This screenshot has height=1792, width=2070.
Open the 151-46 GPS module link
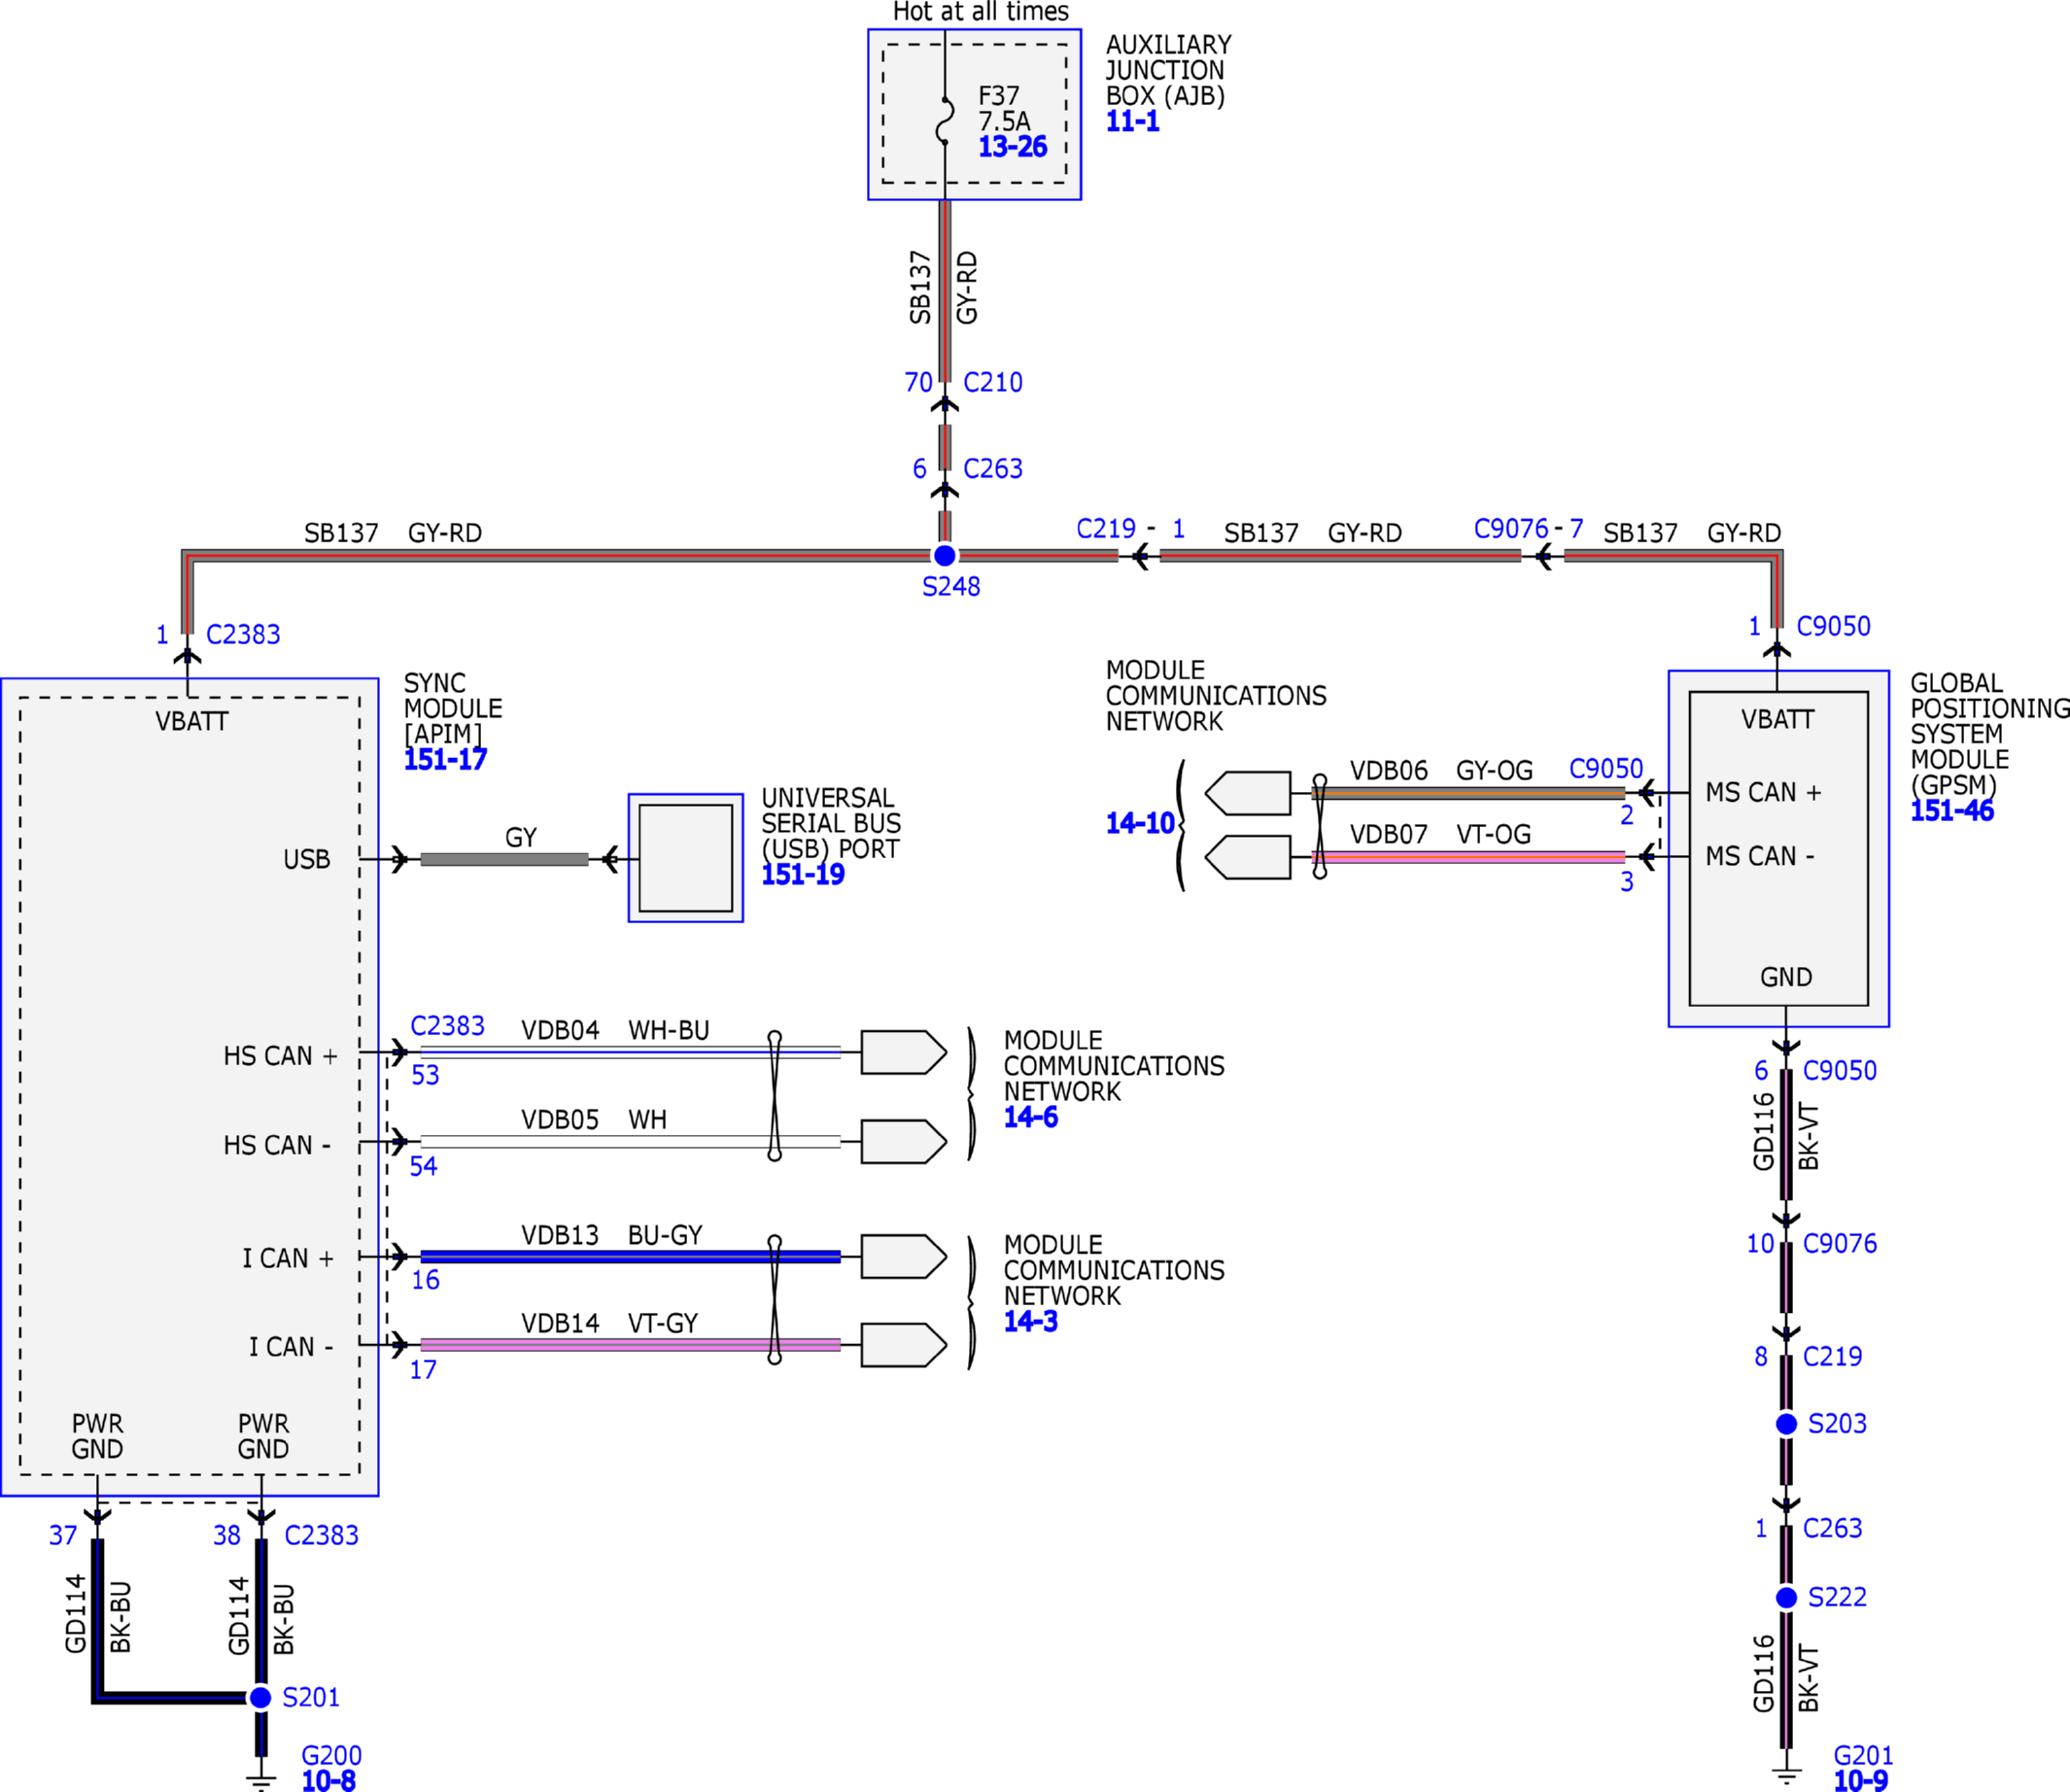1951,811
